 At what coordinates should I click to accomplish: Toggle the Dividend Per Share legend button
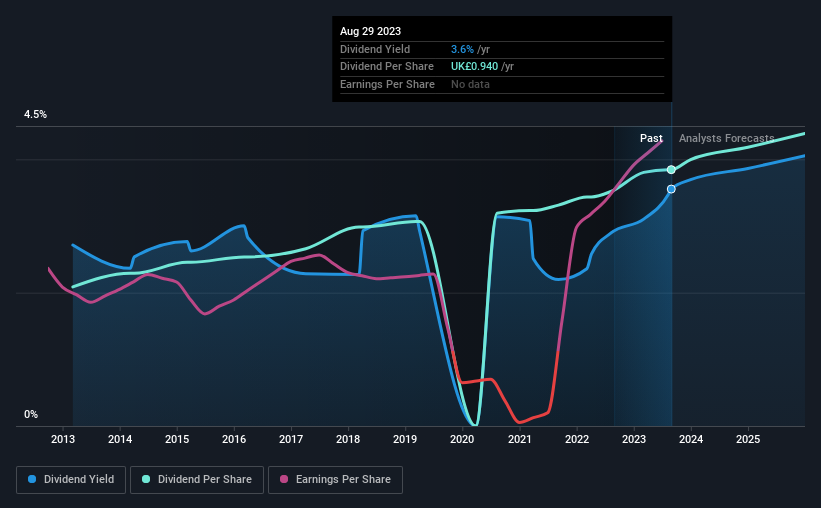coord(197,480)
